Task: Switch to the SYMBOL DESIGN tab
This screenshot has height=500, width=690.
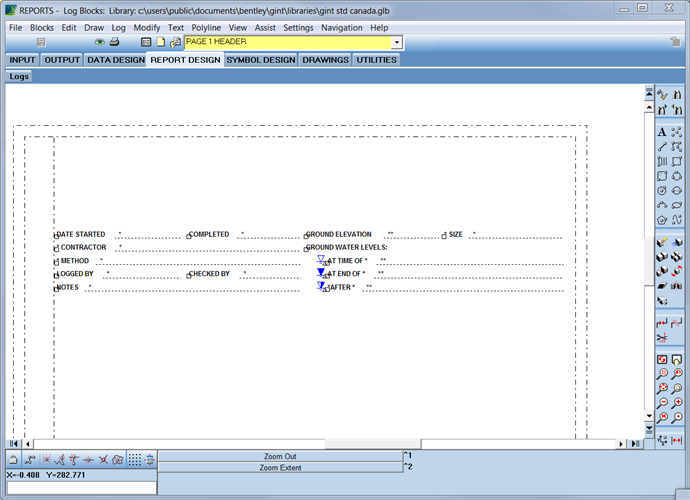Action: [261, 60]
